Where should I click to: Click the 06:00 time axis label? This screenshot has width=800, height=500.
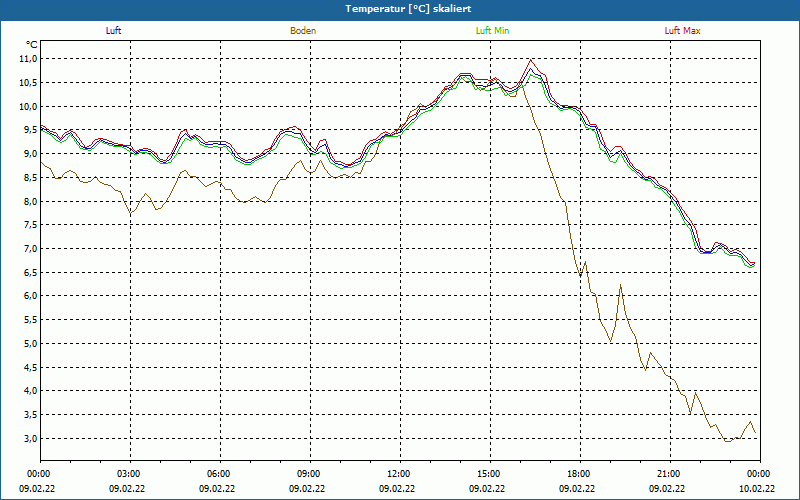tap(220, 474)
